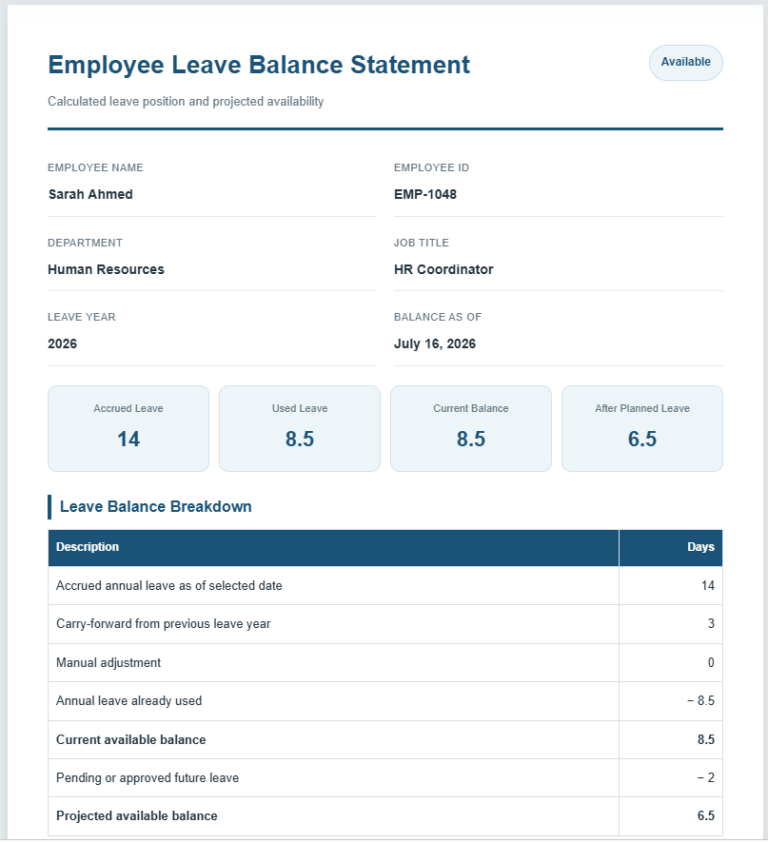Image resolution: width=768 pixels, height=843 pixels.
Task: Select the employee ID EMP-1048
Action: click(x=425, y=194)
